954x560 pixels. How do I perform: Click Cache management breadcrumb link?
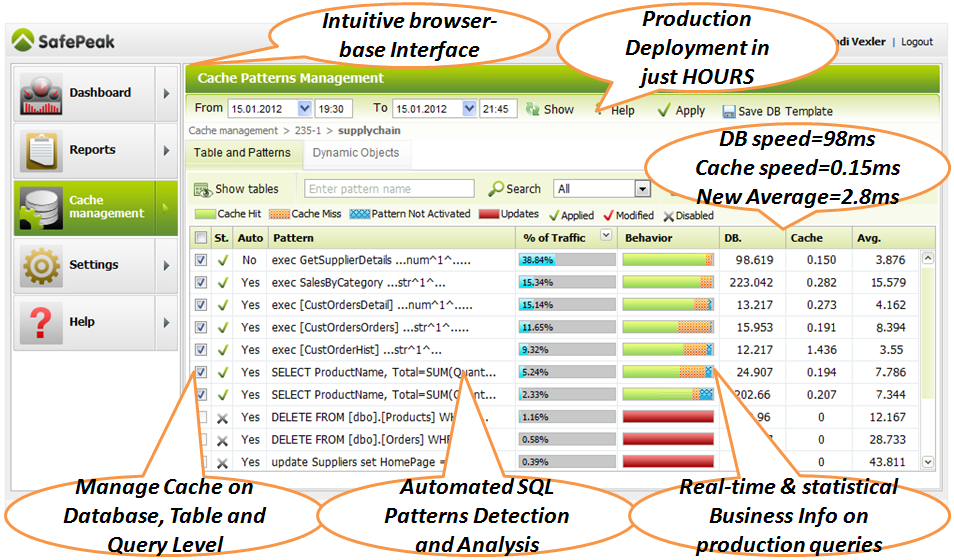tap(233, 131)
